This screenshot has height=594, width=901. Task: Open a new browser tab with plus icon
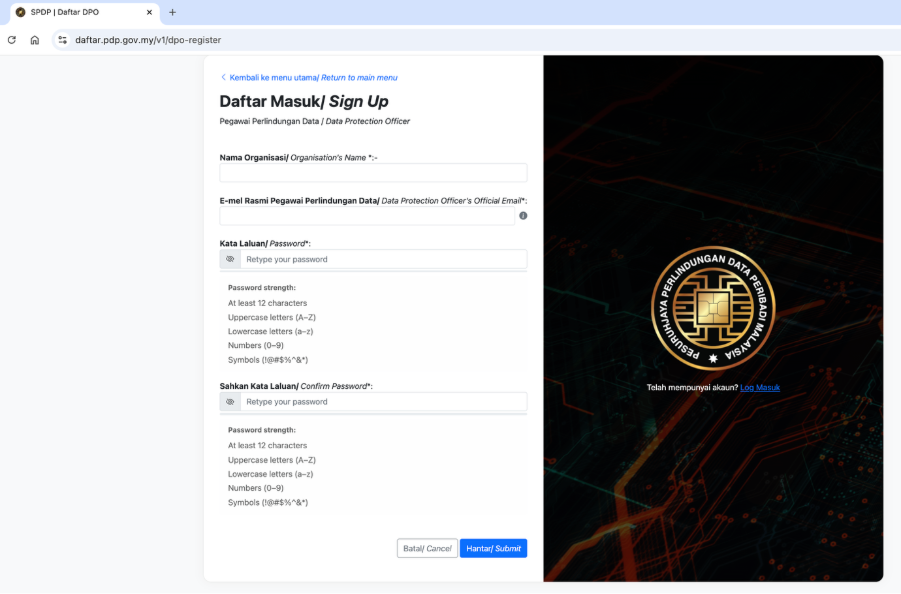[172, 12]
